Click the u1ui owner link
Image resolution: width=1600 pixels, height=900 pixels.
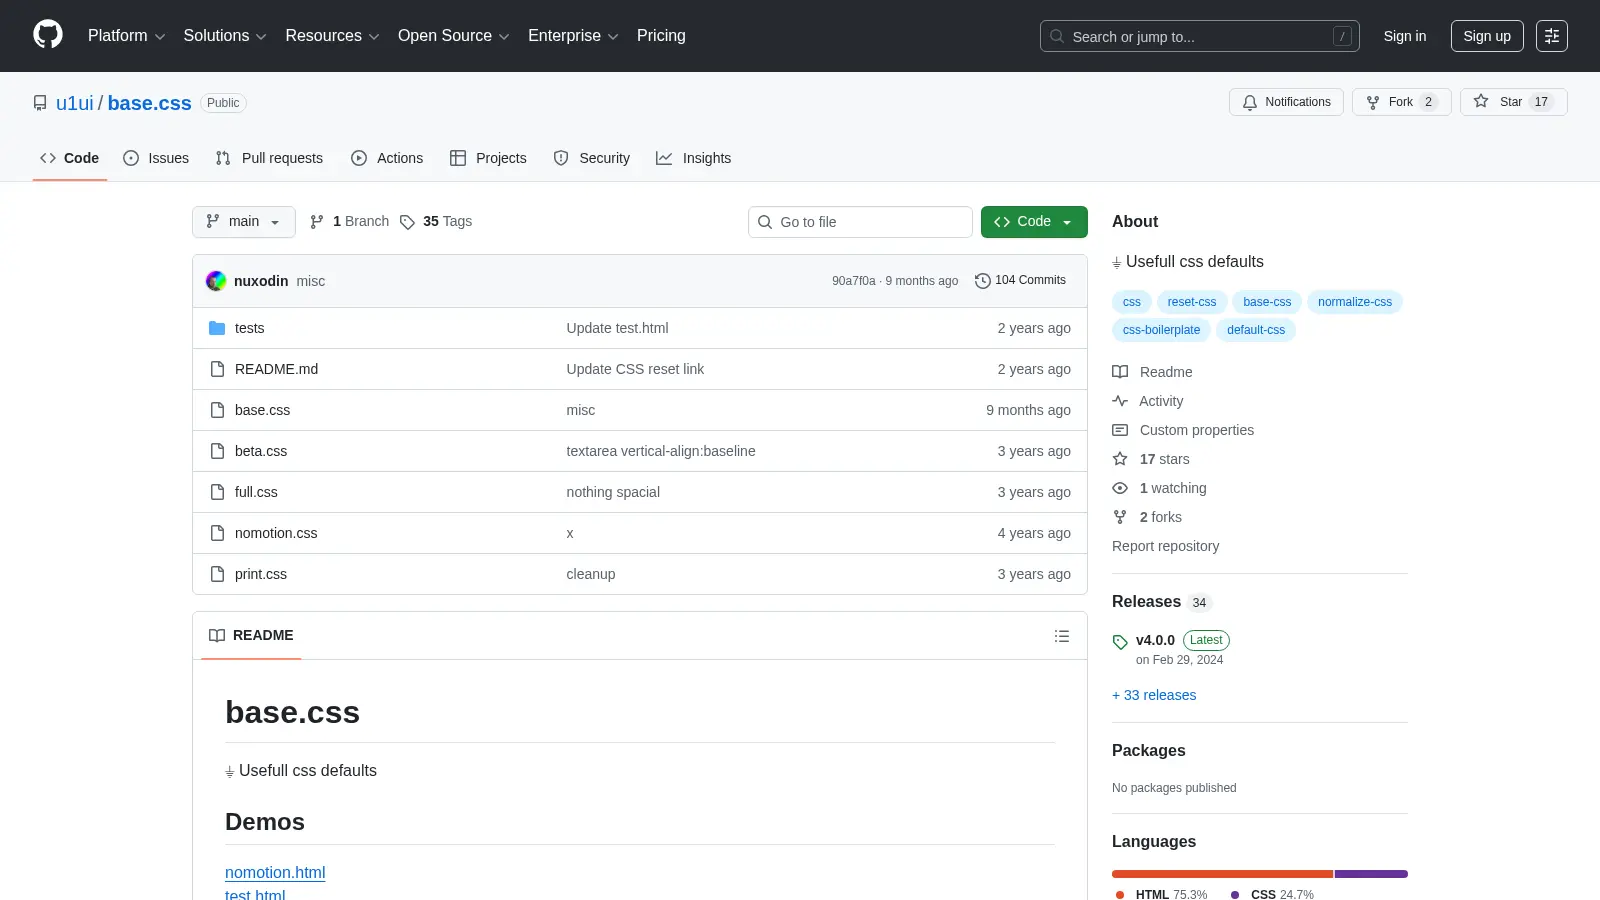[x=75, y=103]
